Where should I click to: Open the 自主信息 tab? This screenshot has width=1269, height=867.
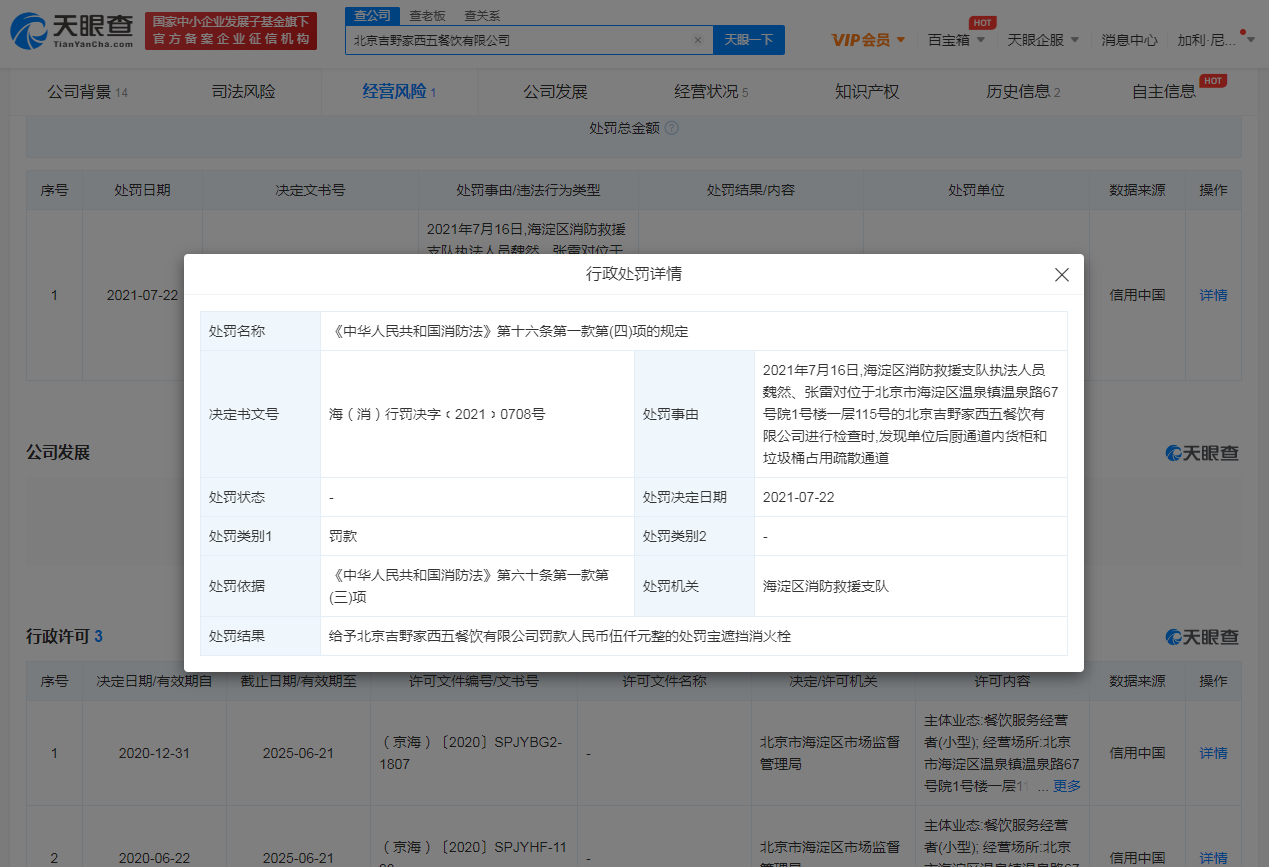tap(1164, 92)
